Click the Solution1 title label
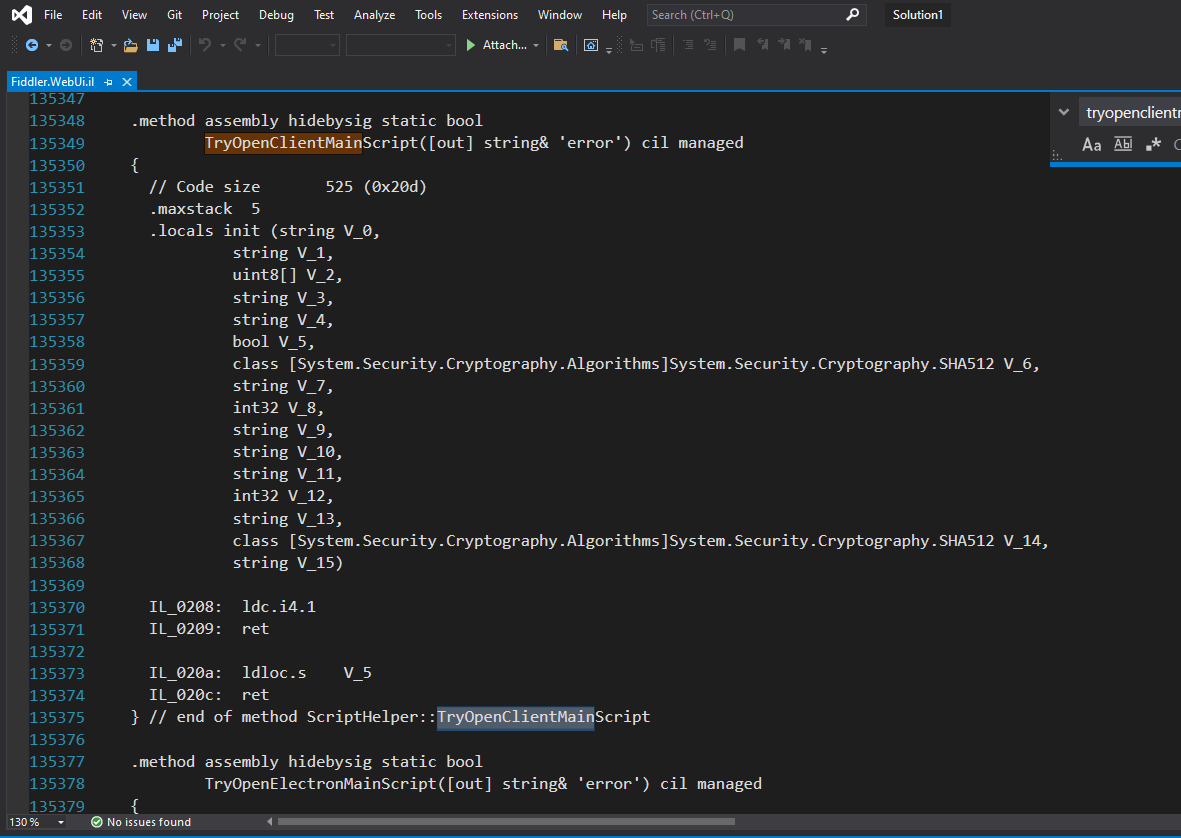This screenshot has height=838, width=1181. 917,14
